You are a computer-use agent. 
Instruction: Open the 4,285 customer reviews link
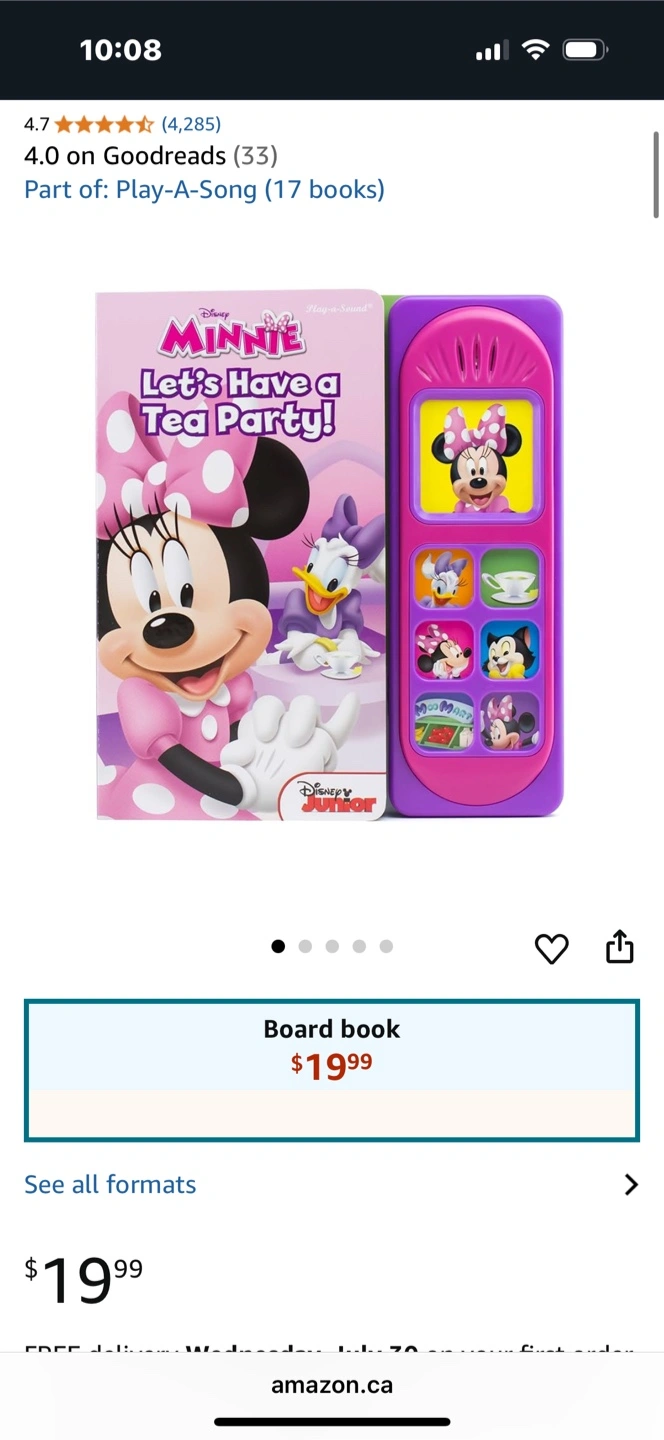click(191, 125)
